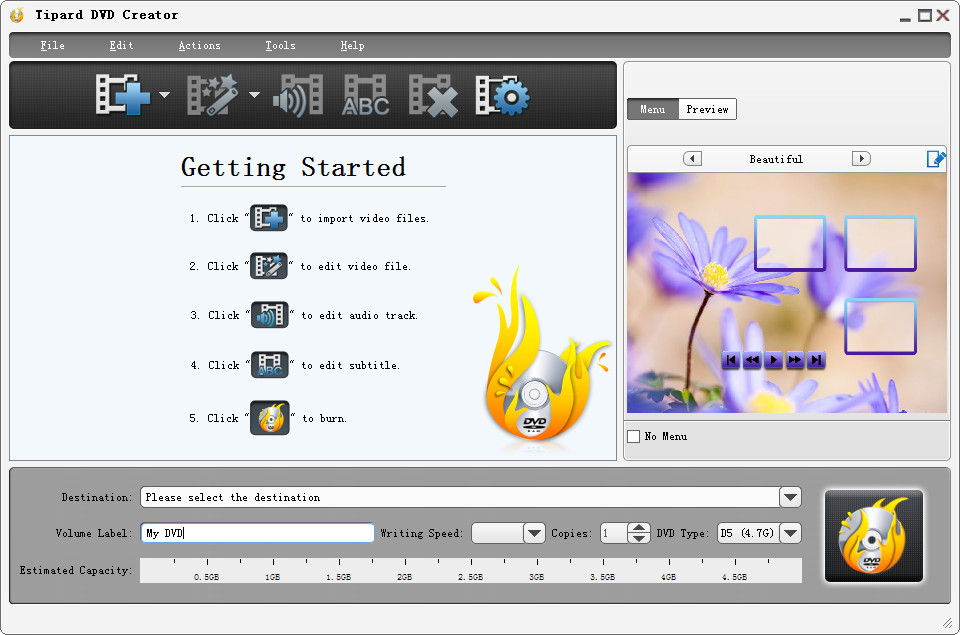Viewport: 960px width, 635px height.
Task: Open the edit audio track tool
Action: point(297,93)
